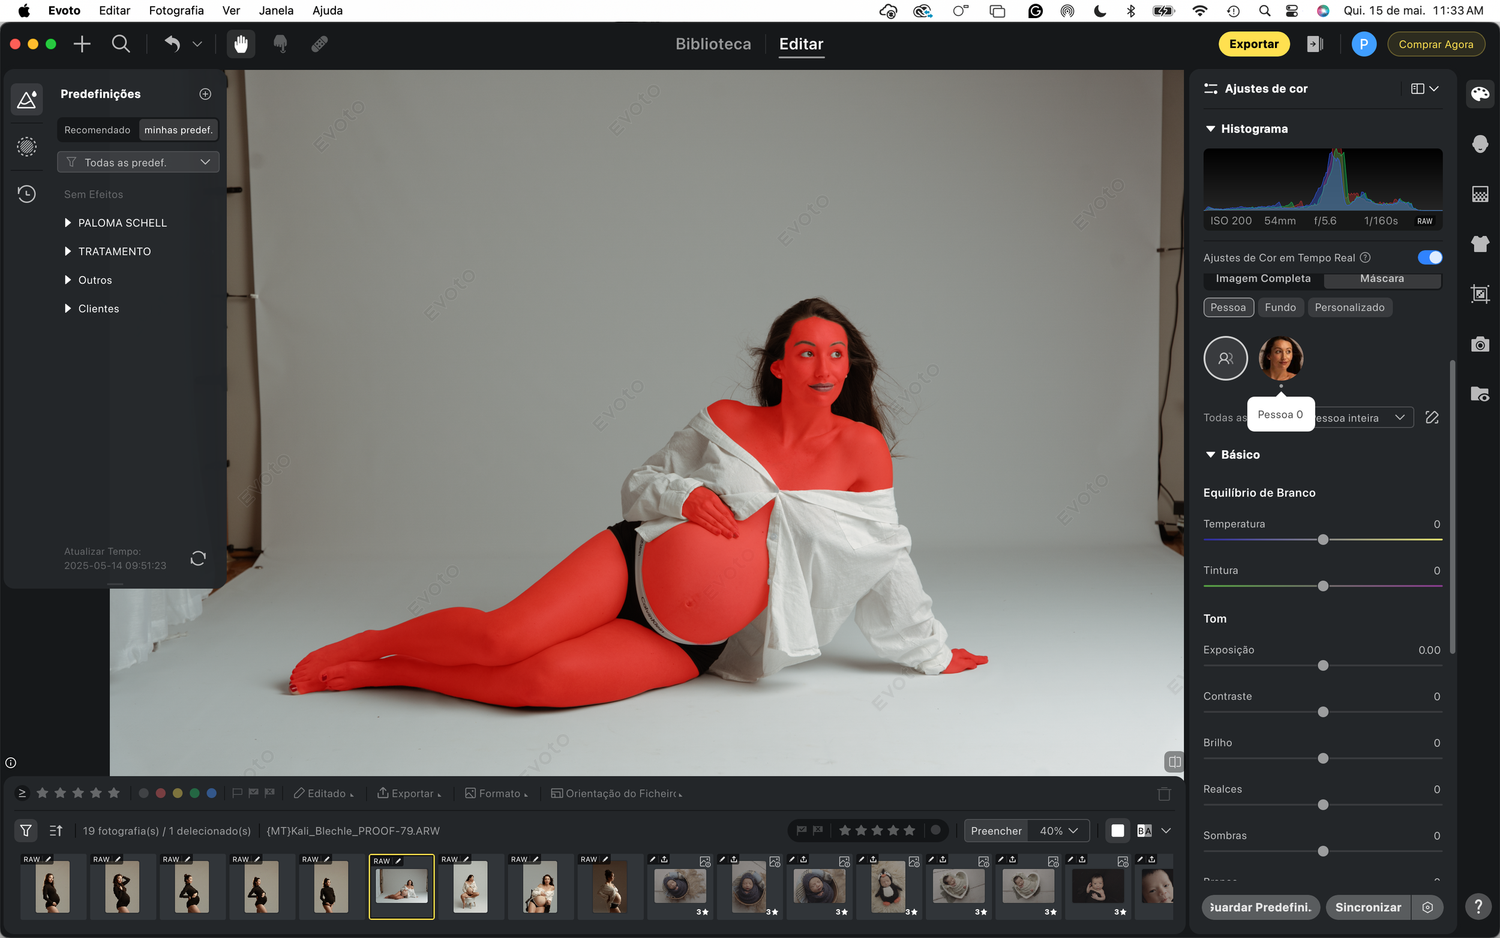1500x938 pixels.
Task: Open the watched folder icon
Action: [x=1480, y=394]
